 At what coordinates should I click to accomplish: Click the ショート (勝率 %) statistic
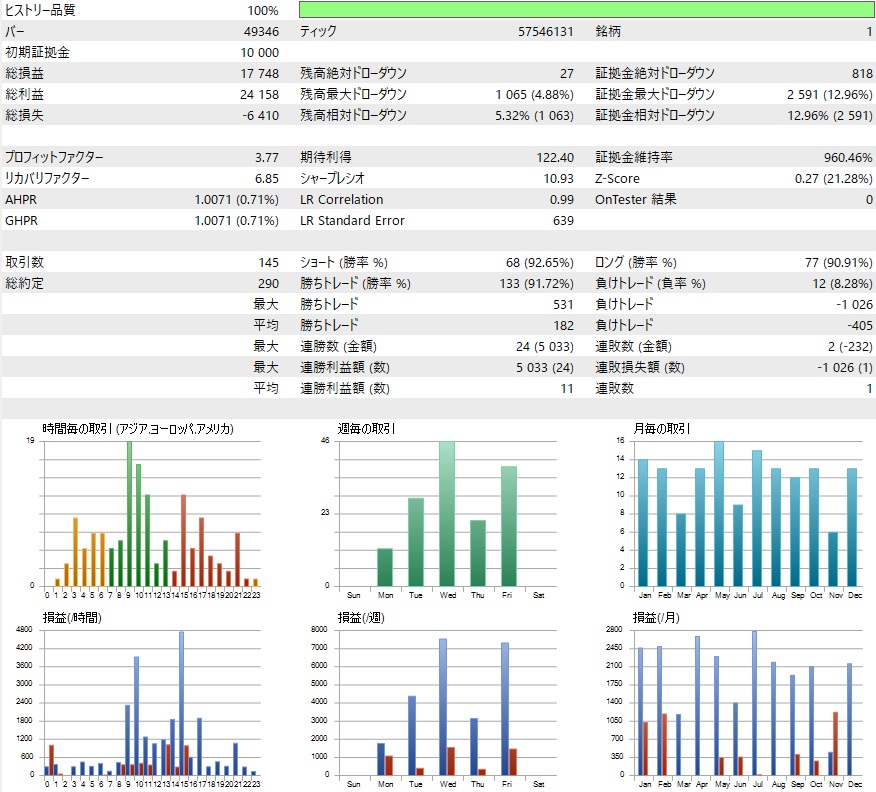coord(540,262)
